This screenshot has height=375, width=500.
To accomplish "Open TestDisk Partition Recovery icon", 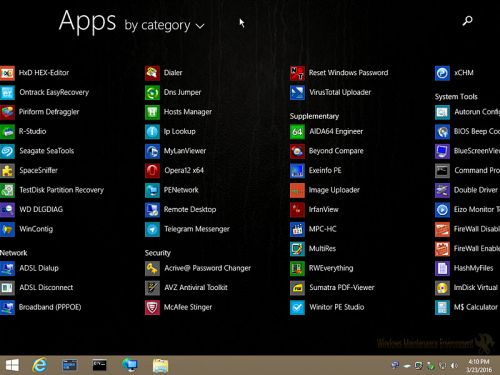I will click(7, 190).
